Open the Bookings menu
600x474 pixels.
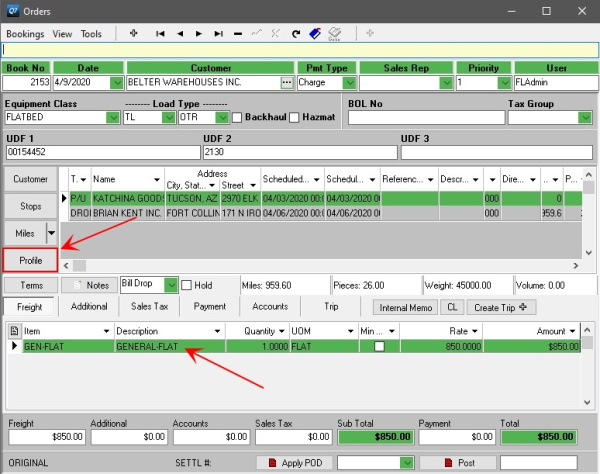click(25, 34)
